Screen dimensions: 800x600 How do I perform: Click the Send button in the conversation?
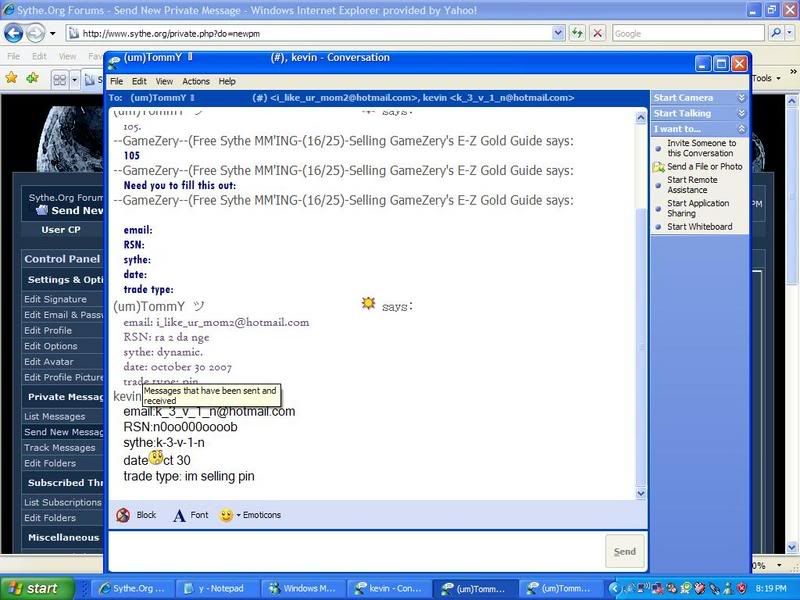(624, 552)
